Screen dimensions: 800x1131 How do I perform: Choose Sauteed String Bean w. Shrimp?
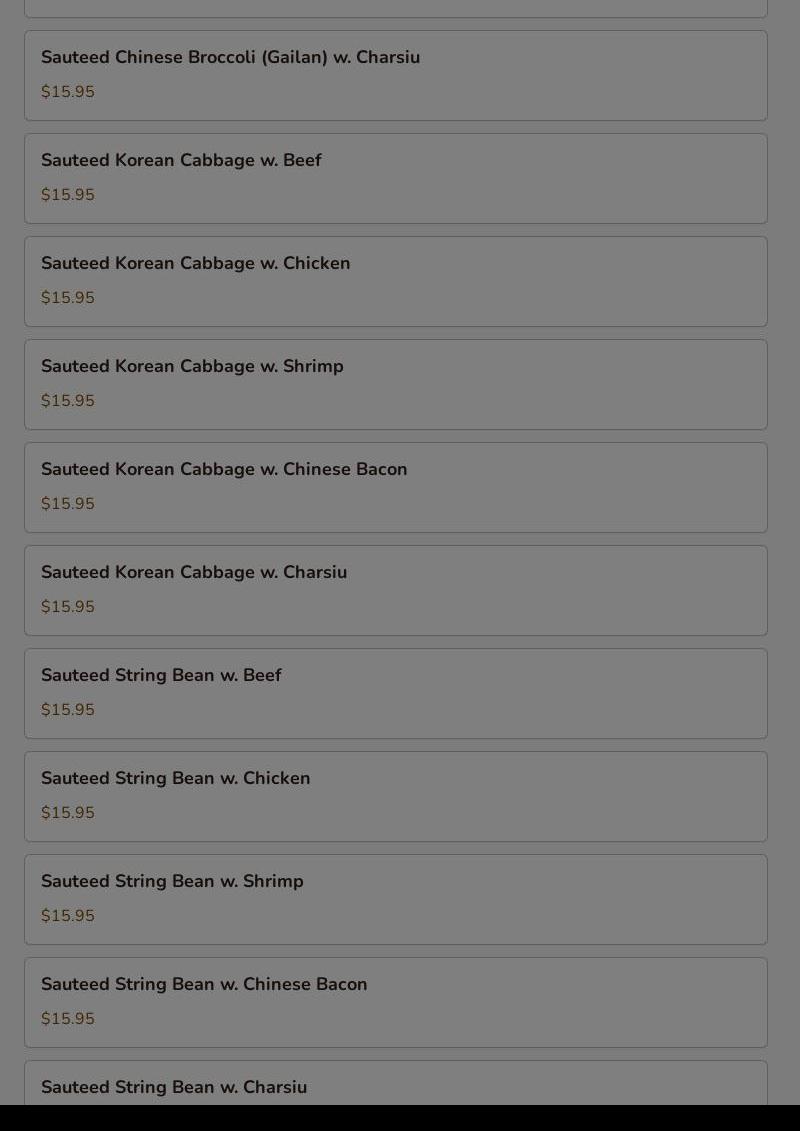coord(172,882)
